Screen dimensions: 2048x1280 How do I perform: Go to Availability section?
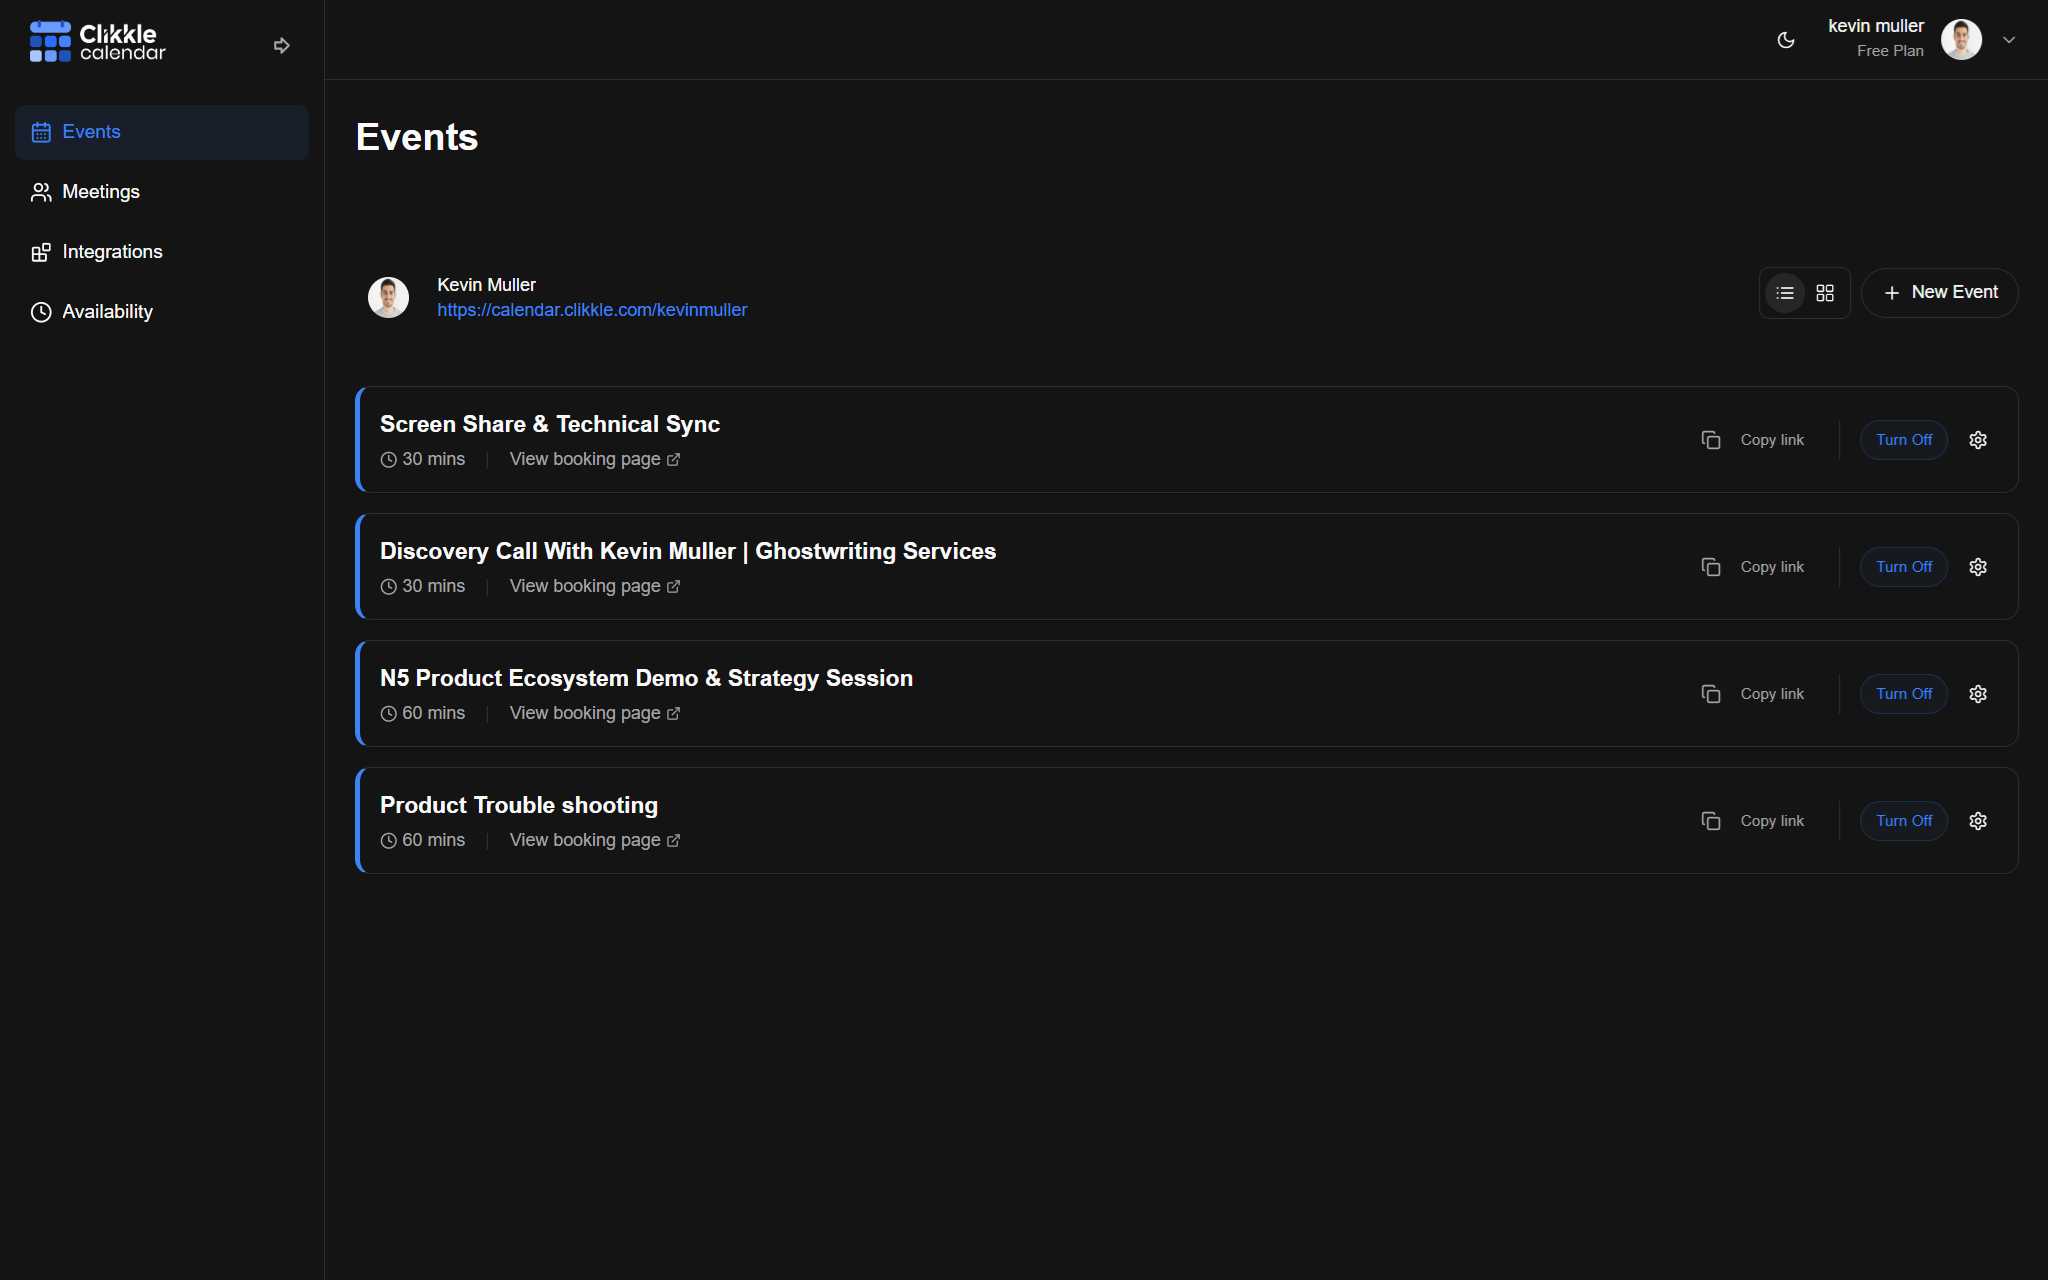point(107,312)
